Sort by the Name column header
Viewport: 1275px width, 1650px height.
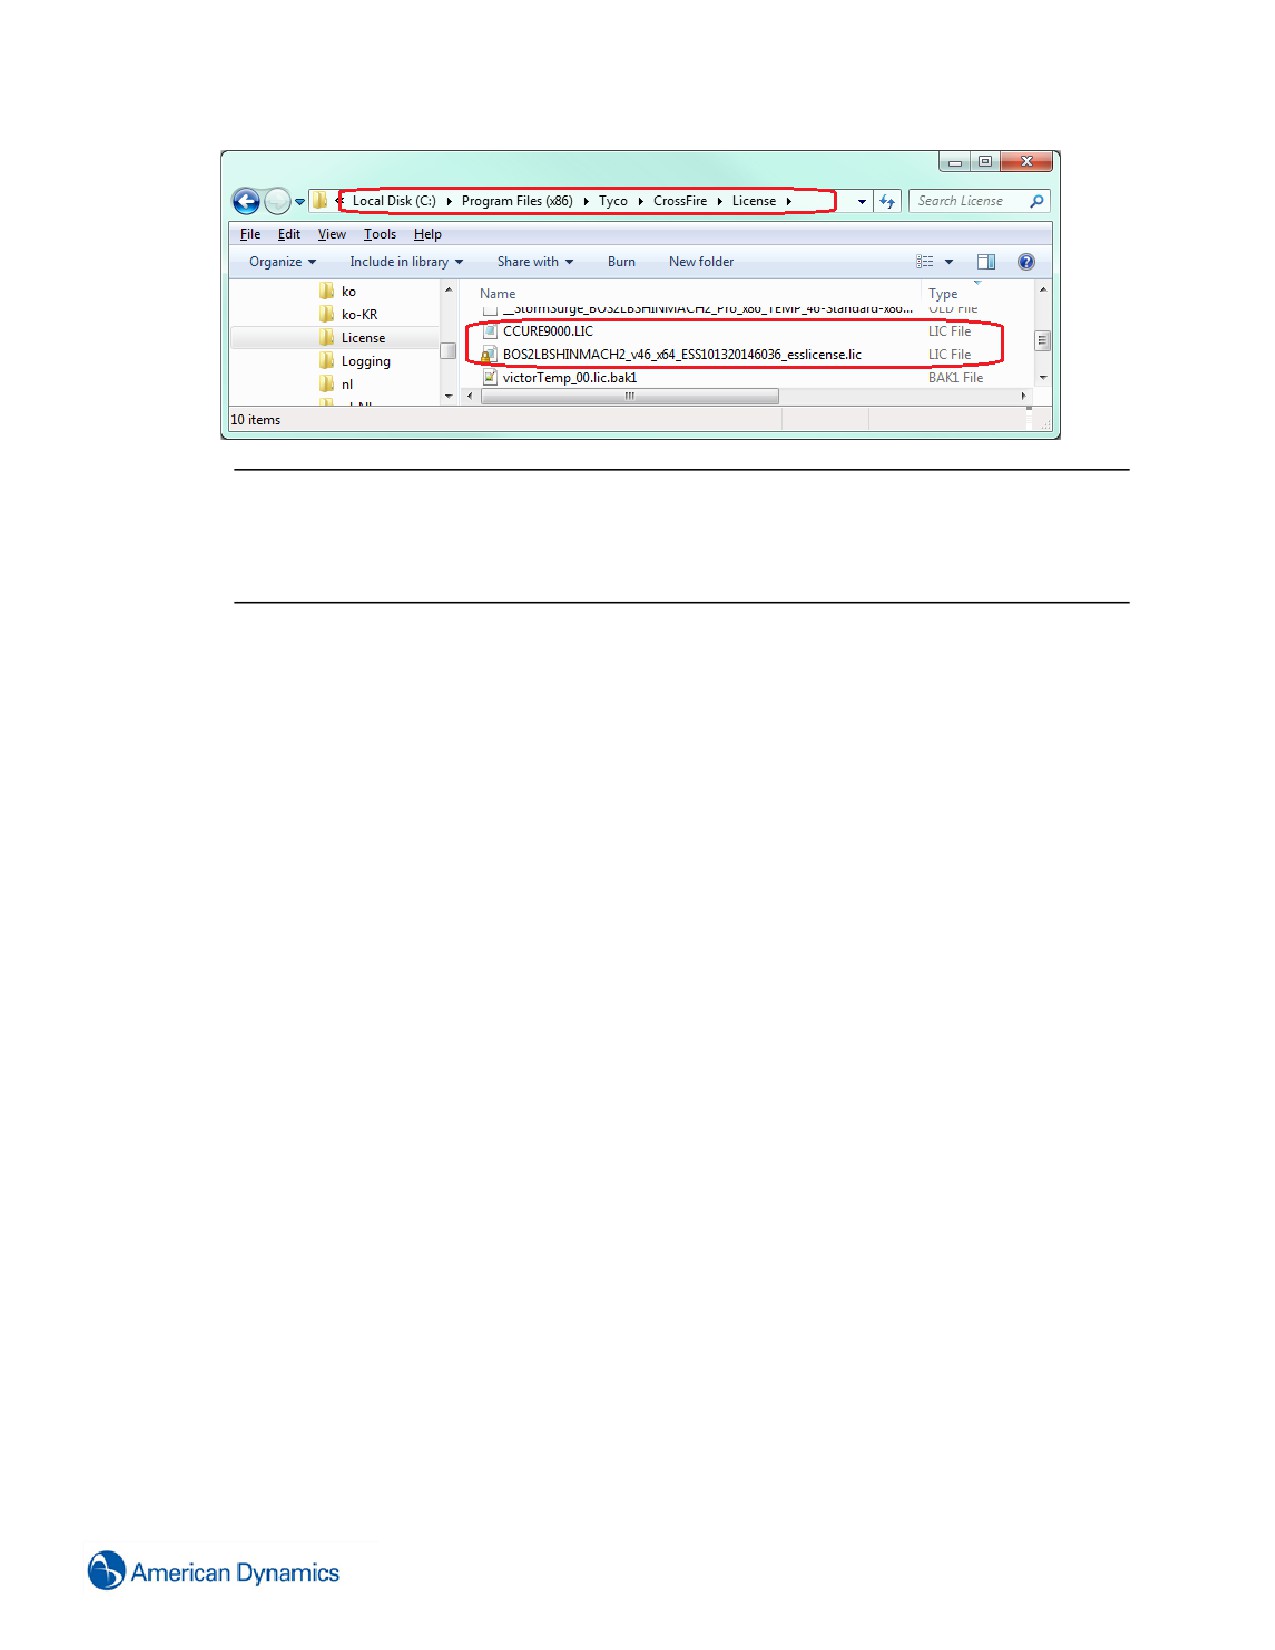click(497, 293)
